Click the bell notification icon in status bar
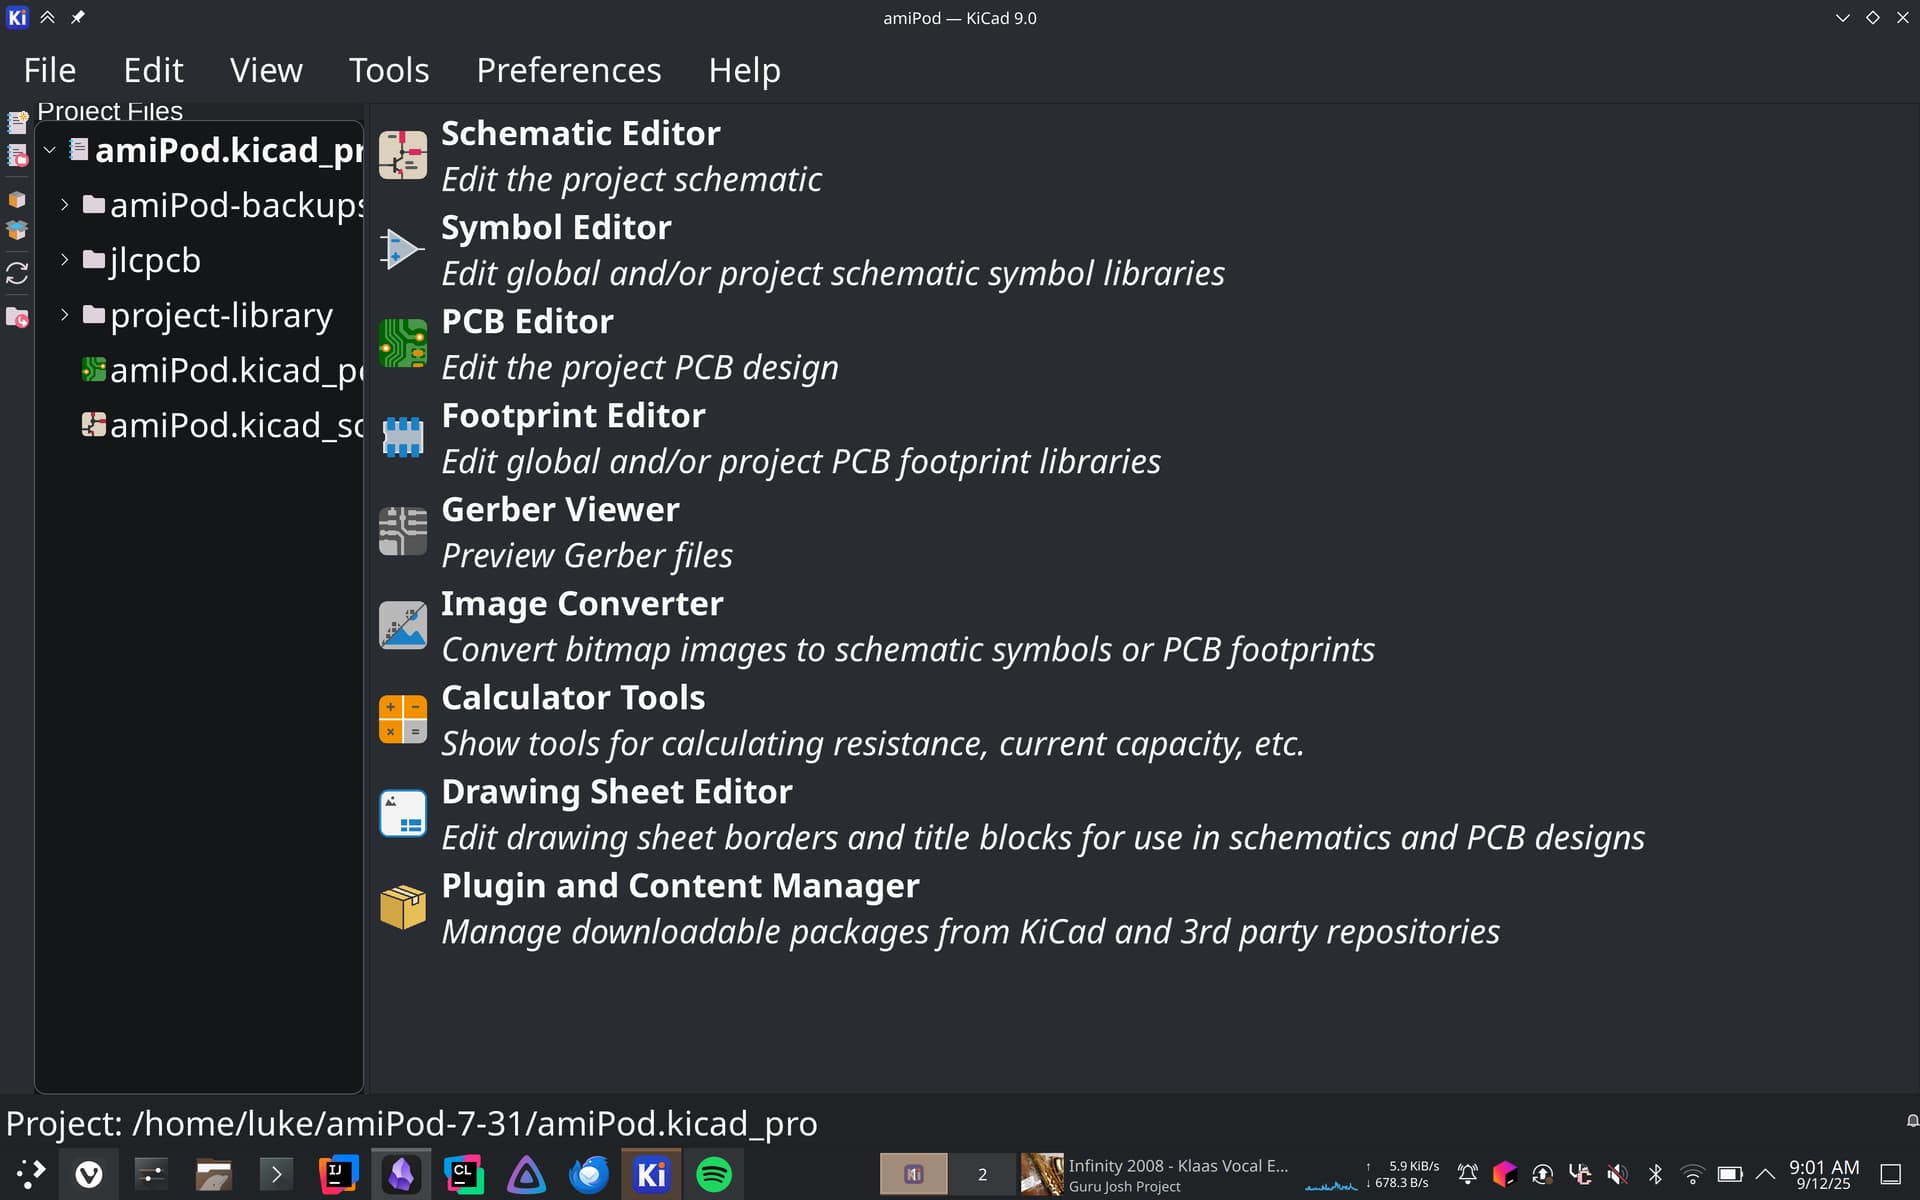This screenshot has height=1200, width=1920. (x=1911, y=1122)
